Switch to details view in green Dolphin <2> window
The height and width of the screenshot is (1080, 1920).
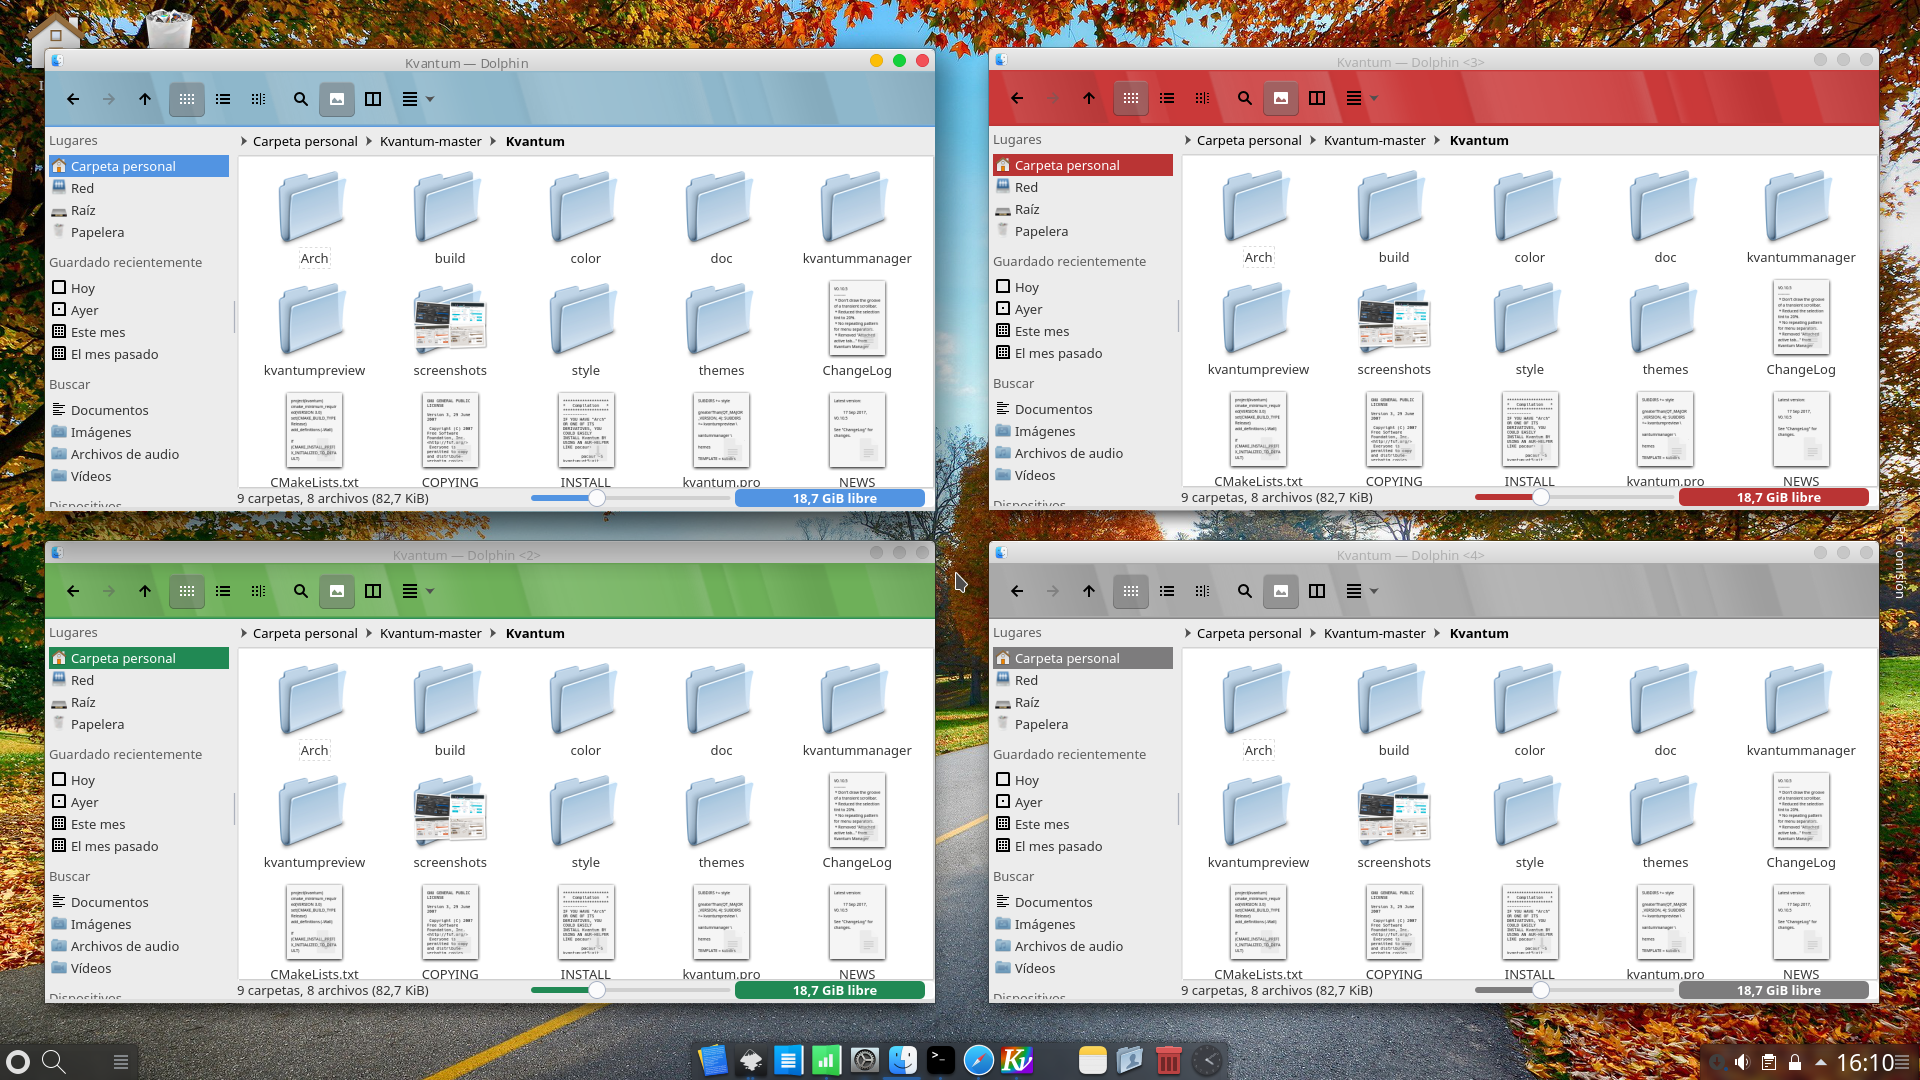[259, 591]
